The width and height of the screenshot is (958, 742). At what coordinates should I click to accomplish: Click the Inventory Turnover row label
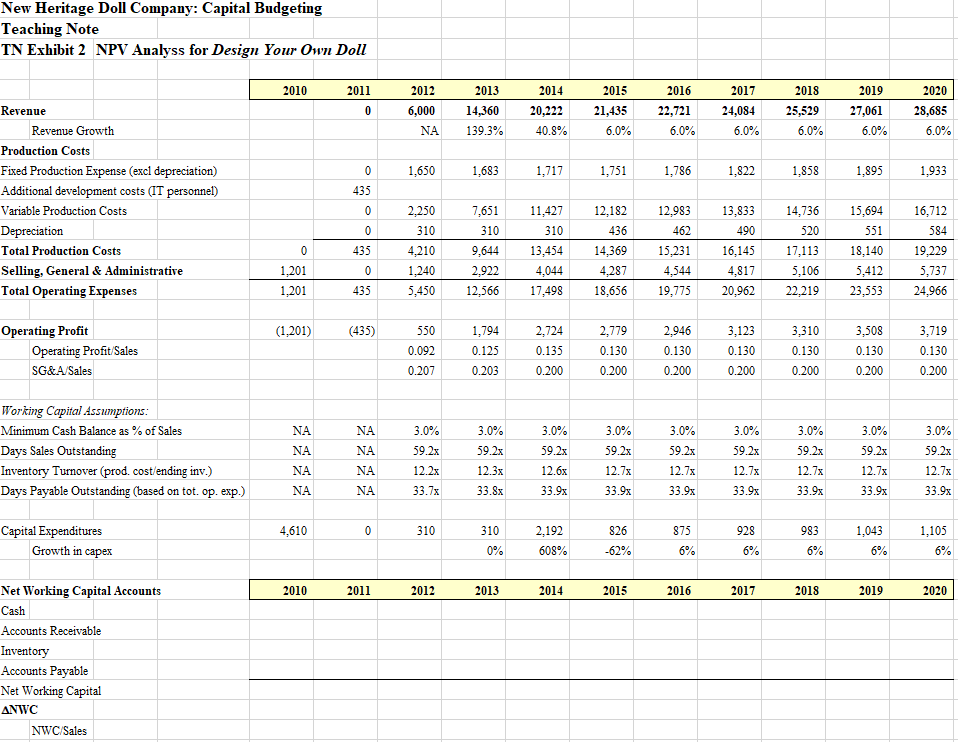[91, 470]
